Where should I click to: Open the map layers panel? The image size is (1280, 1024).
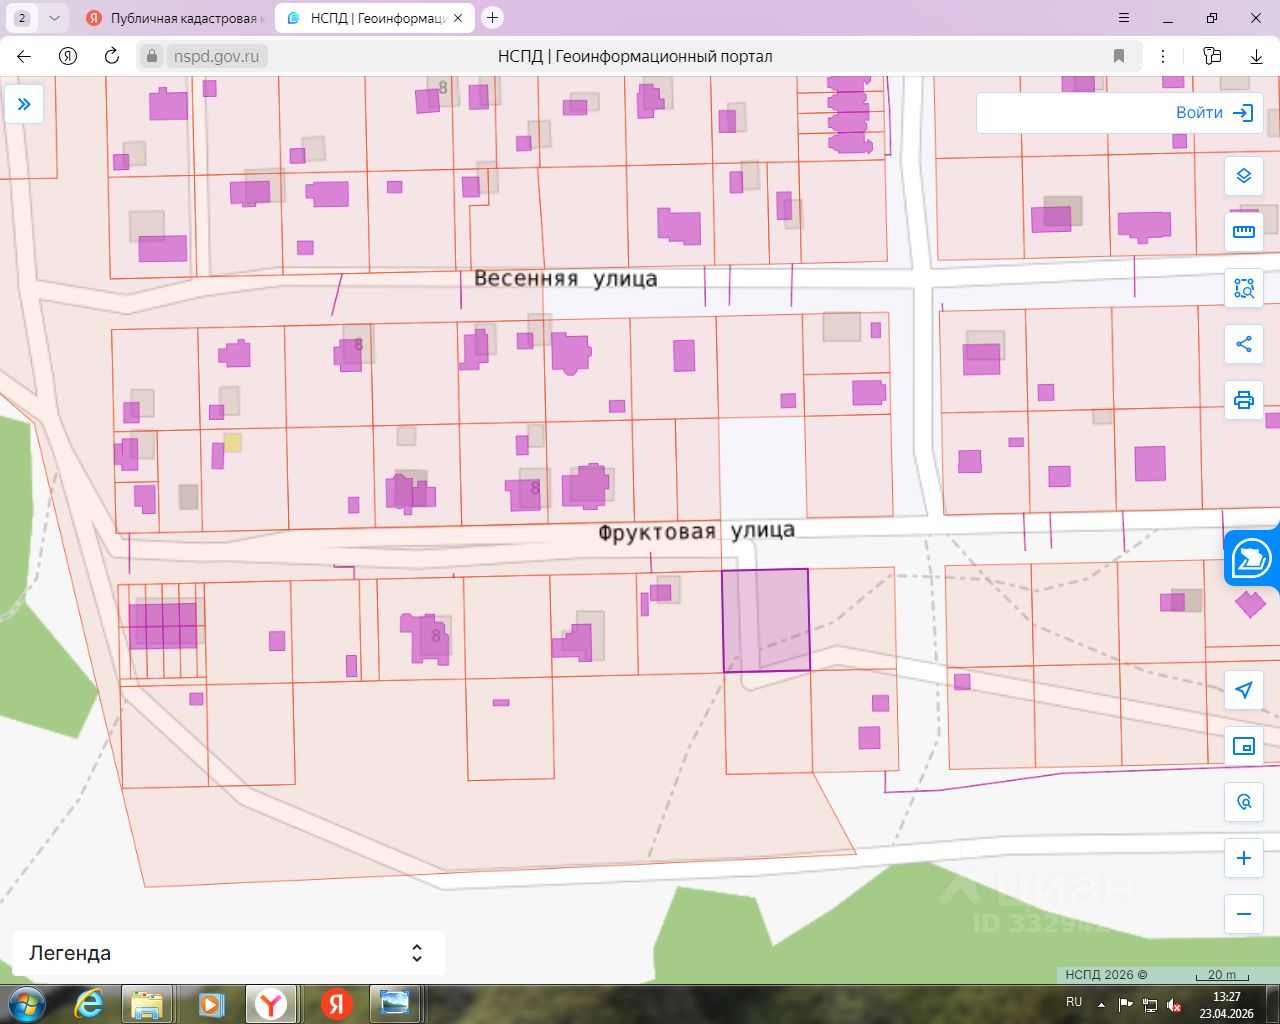tap(1244, 176)
